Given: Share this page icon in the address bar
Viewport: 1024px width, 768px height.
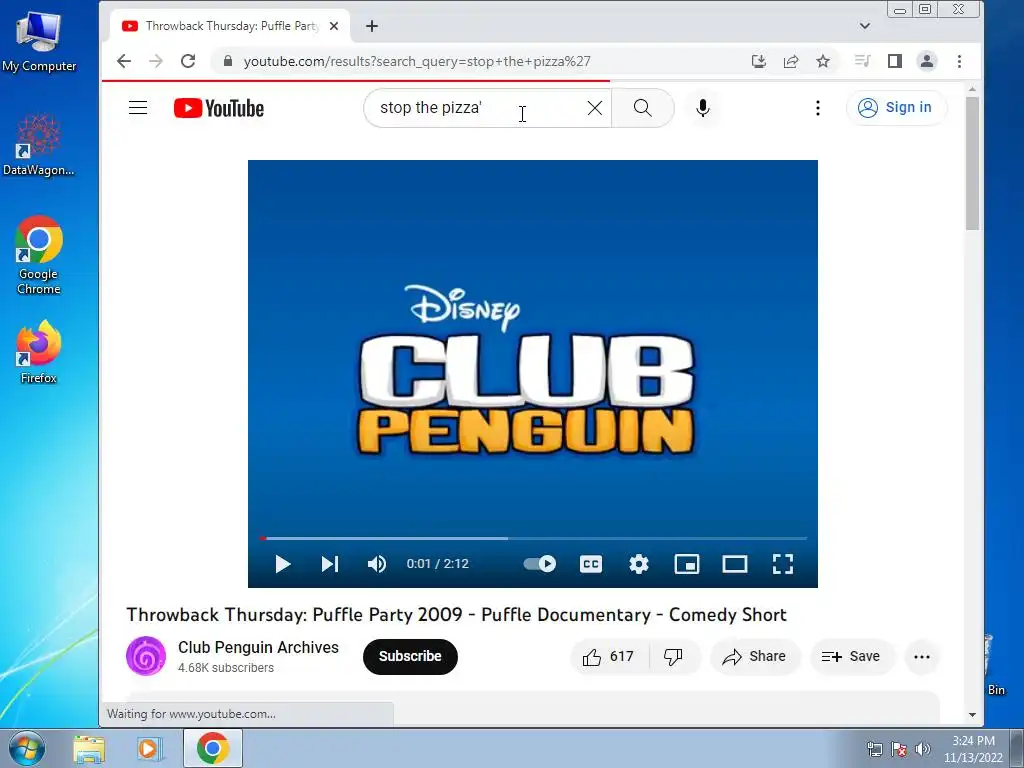Looking at the screenshot, I should tap(791, 61).
